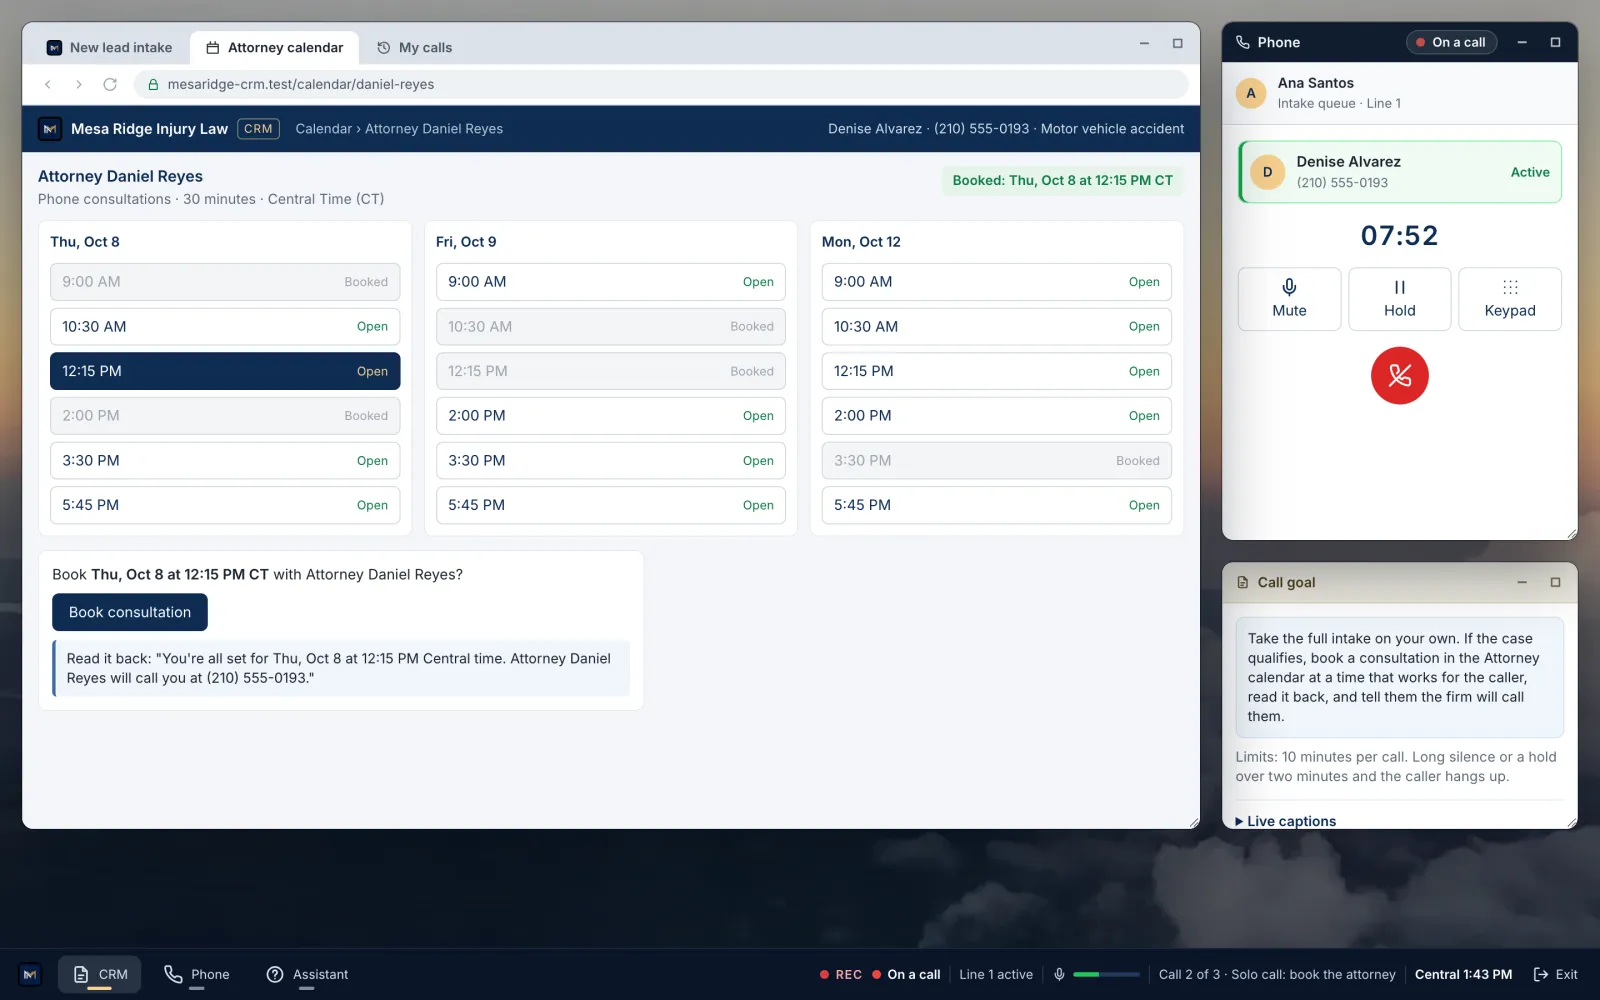Pick Fri, Oct 9 3:30 PM slot
The image size is (1600, 1000).
[611, 460]
